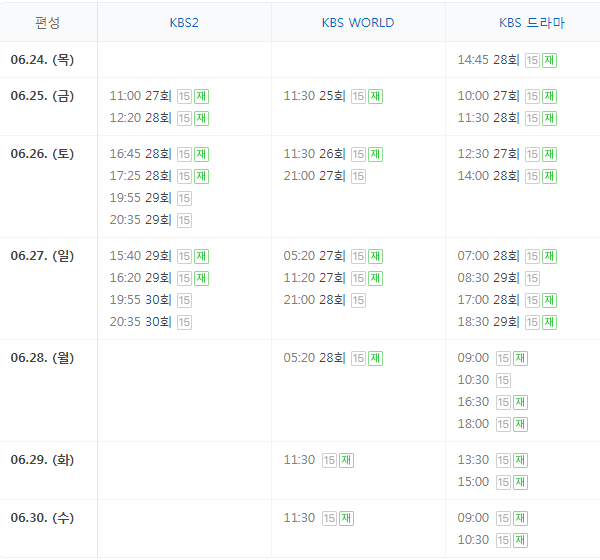
Task: Click the KBS2 16:20 29회 entry
Action: [140, 278]
